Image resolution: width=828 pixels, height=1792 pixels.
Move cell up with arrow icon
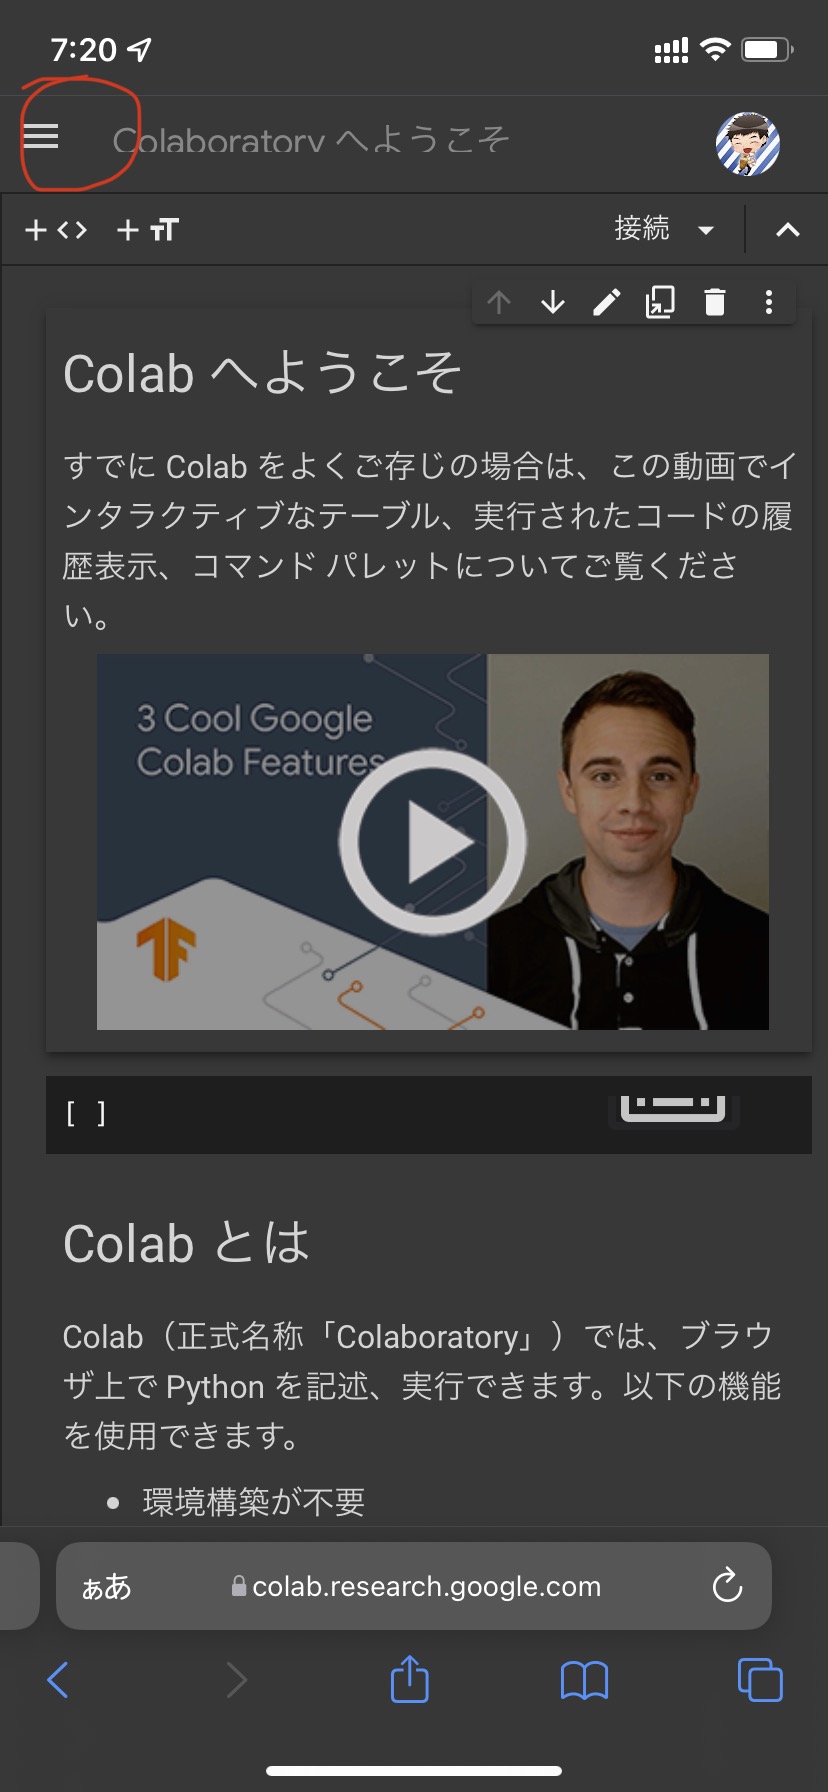point(499,302)
